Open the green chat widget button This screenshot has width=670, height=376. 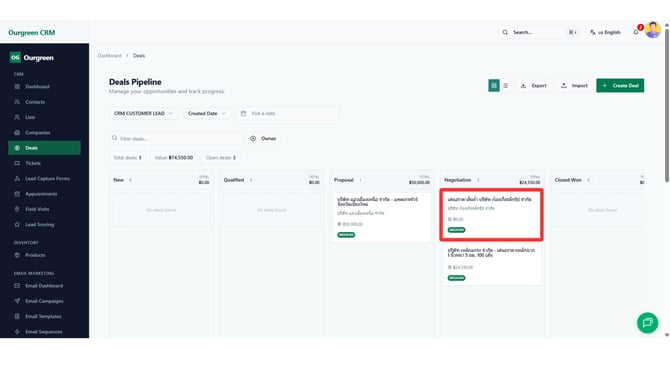(x=647, y=323)
